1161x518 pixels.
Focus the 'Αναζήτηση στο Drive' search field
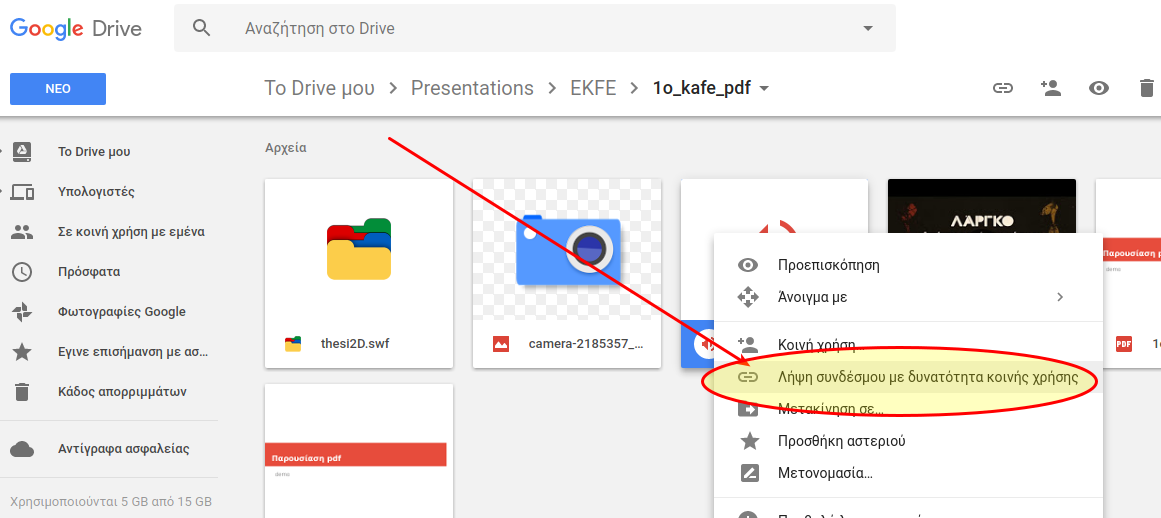535,28
